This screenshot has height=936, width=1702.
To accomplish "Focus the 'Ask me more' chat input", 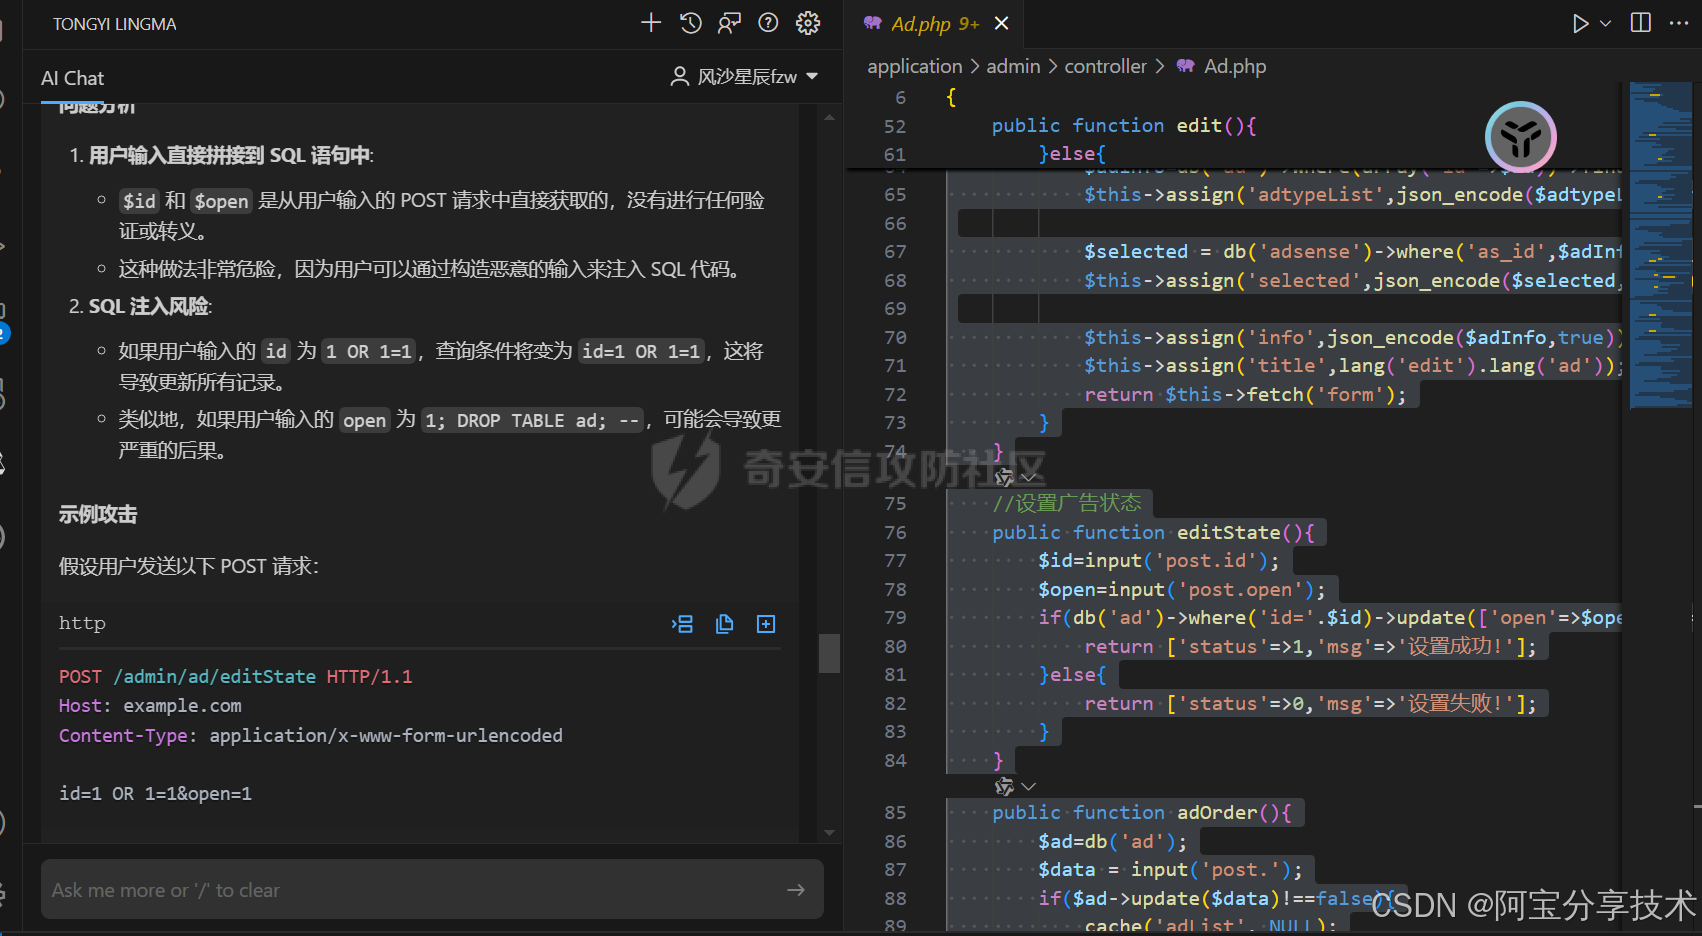I will point(432,889).
